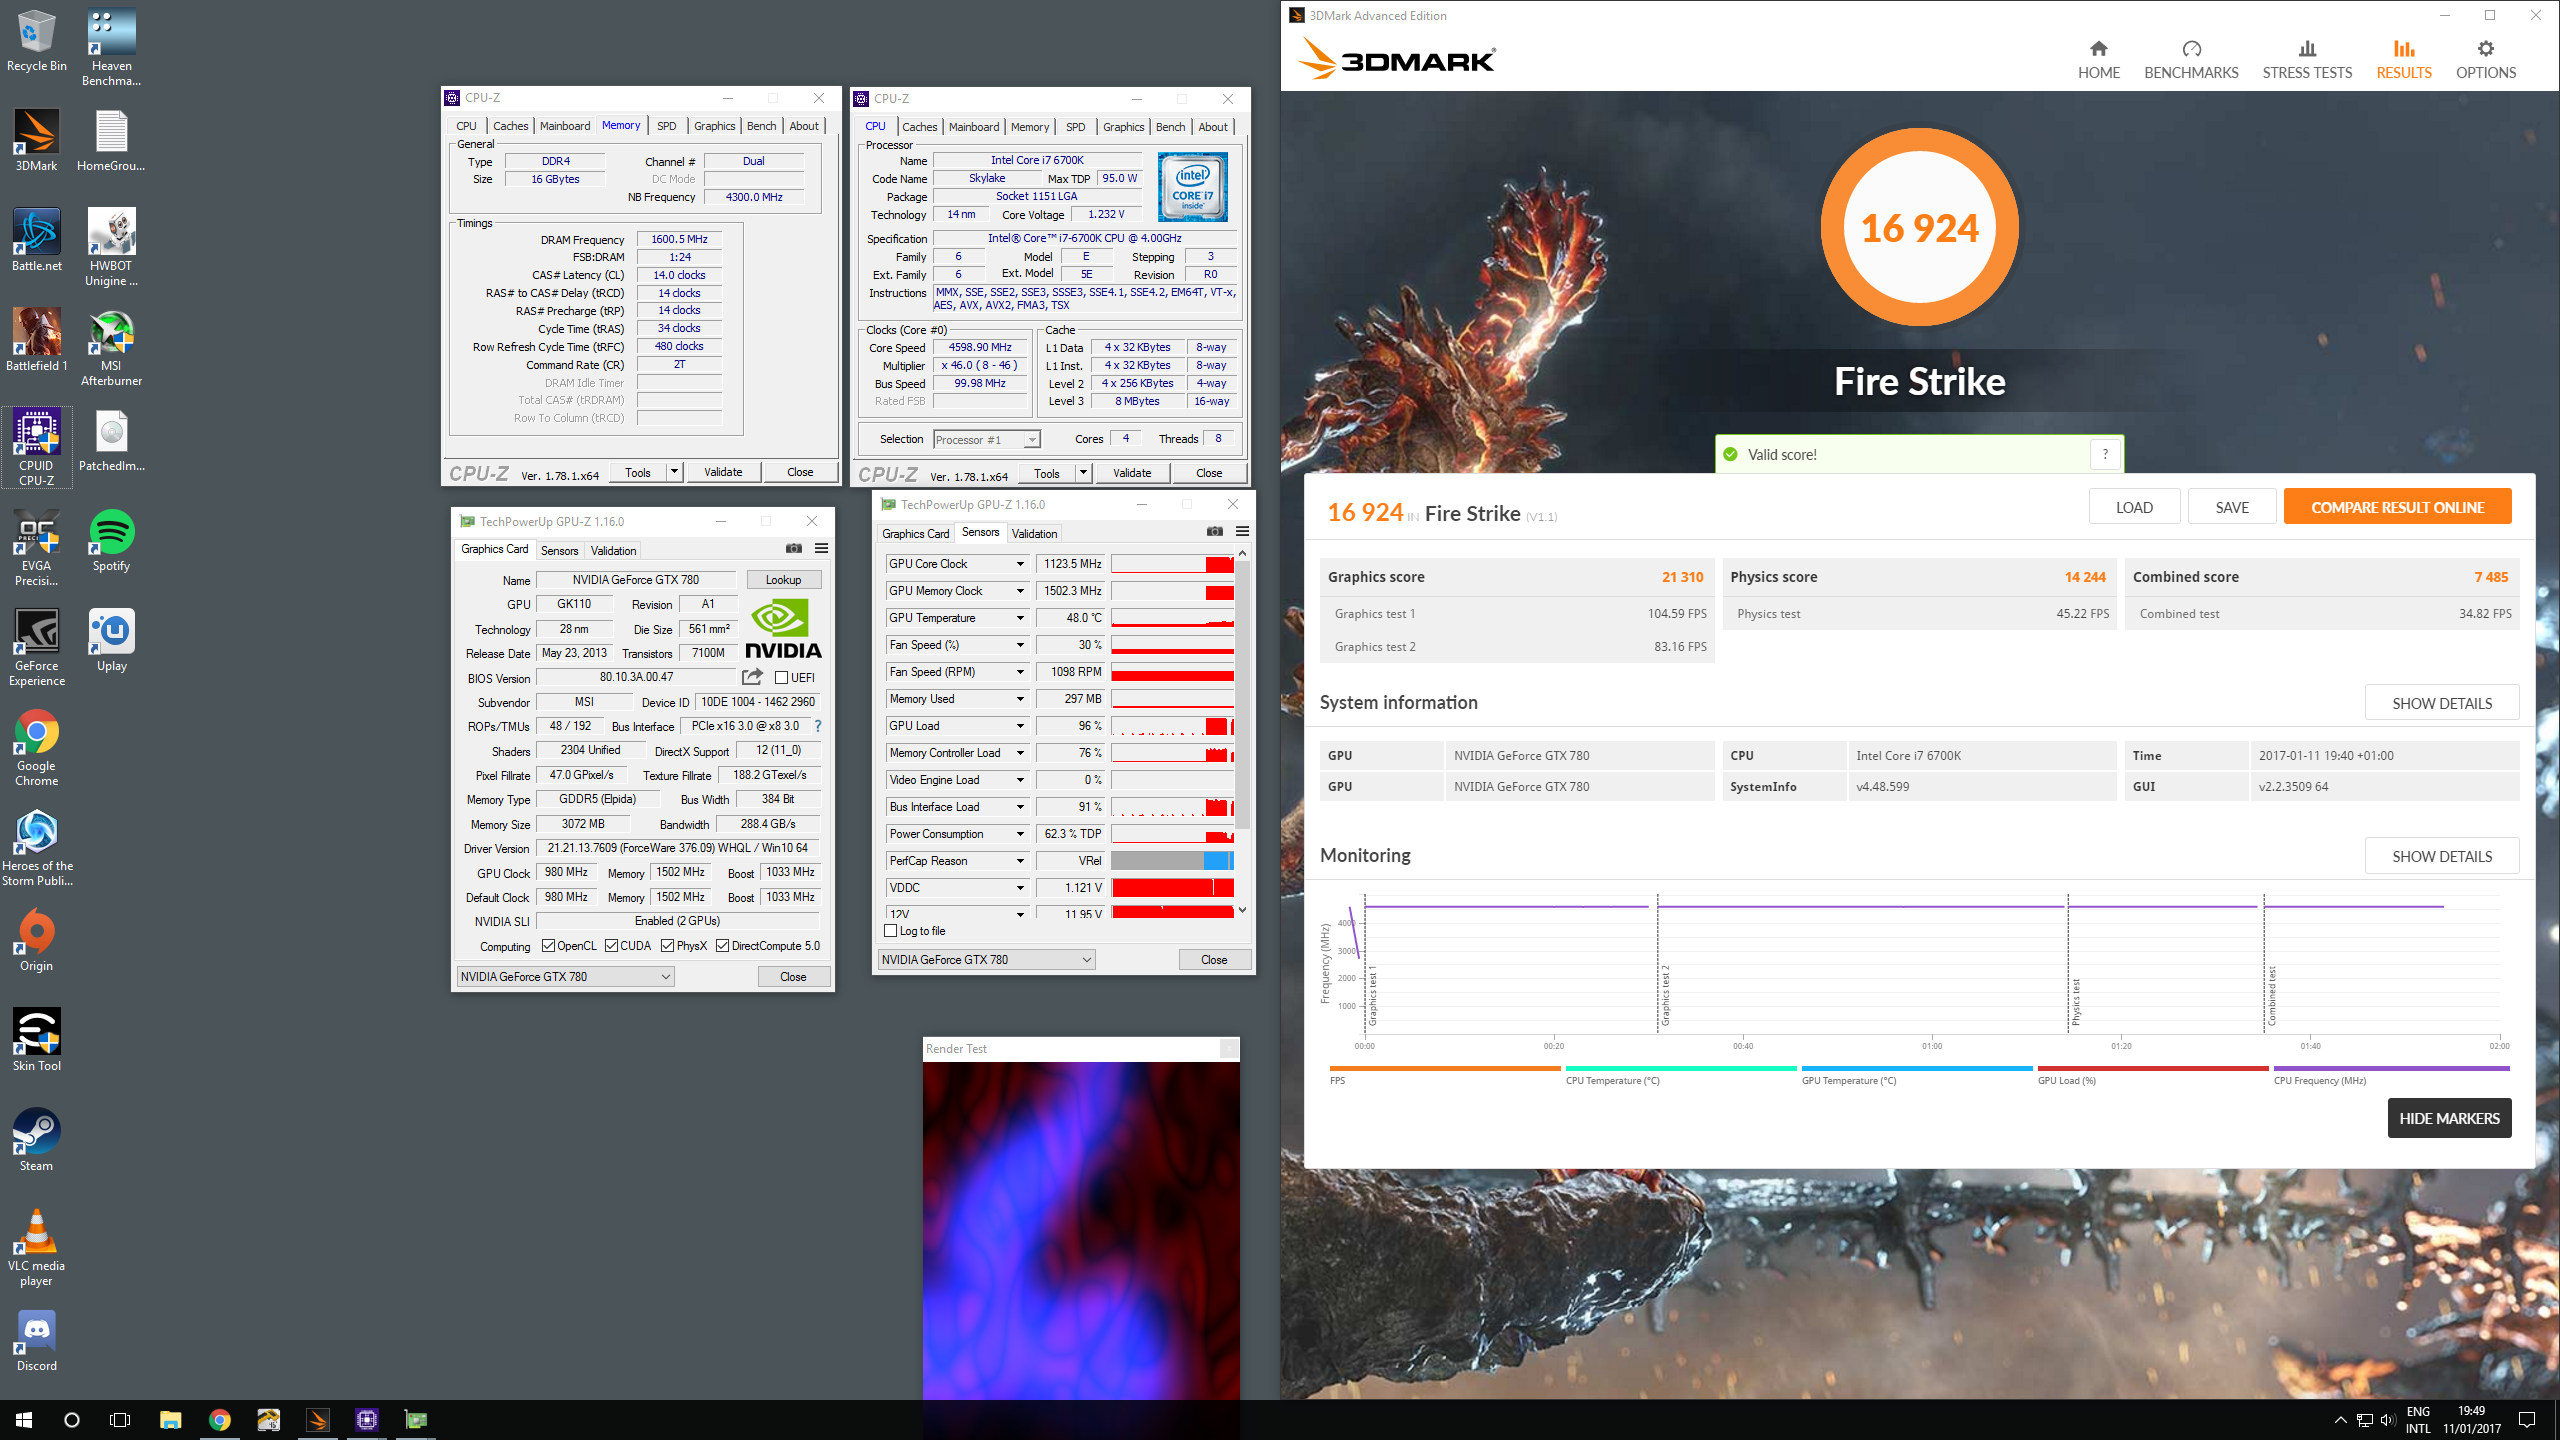Image resolution: width=2560 pixels, height=1440 pixels.
Task: Open Graphics tab in CPU-Z Memory window
Action: (x=714, y=126)
